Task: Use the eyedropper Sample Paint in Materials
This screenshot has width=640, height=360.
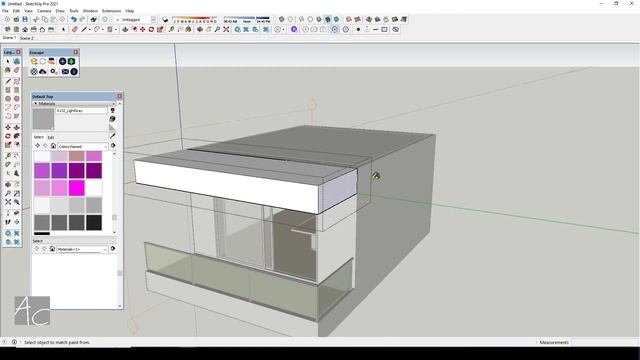Action: (113, 136)
